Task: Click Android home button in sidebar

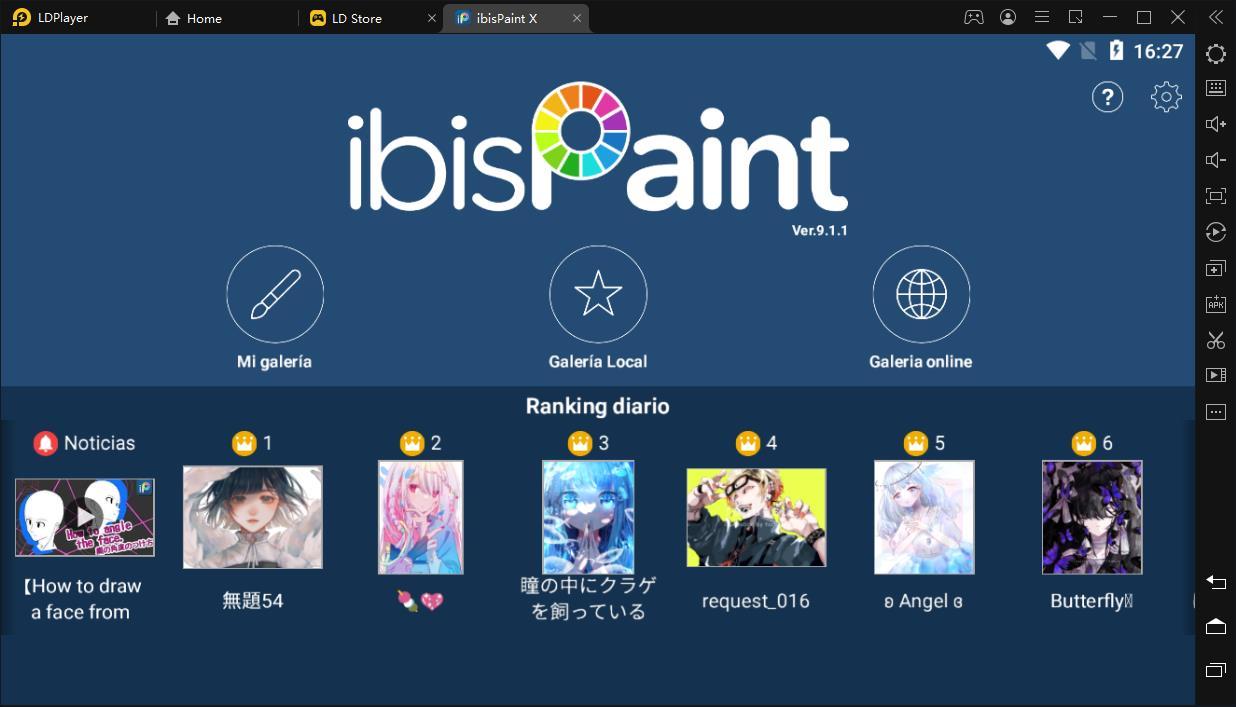Action: (x=1216, y=626)
